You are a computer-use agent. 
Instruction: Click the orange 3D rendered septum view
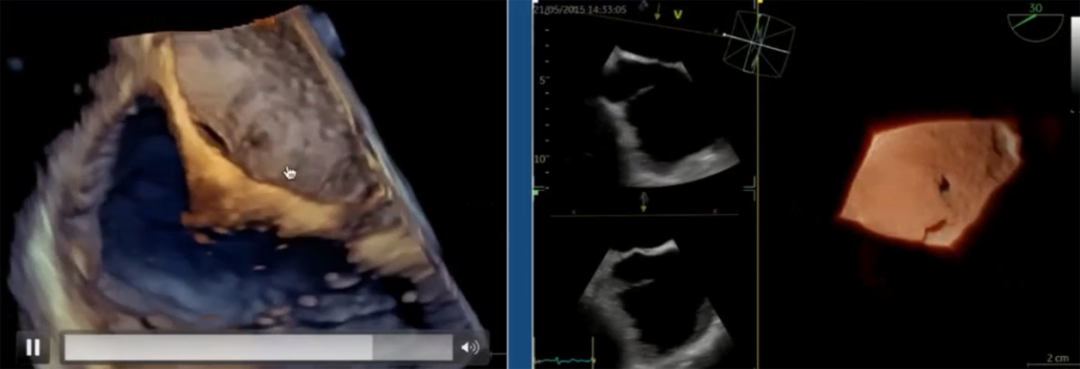pyautogui.click(x=930, y=182)
